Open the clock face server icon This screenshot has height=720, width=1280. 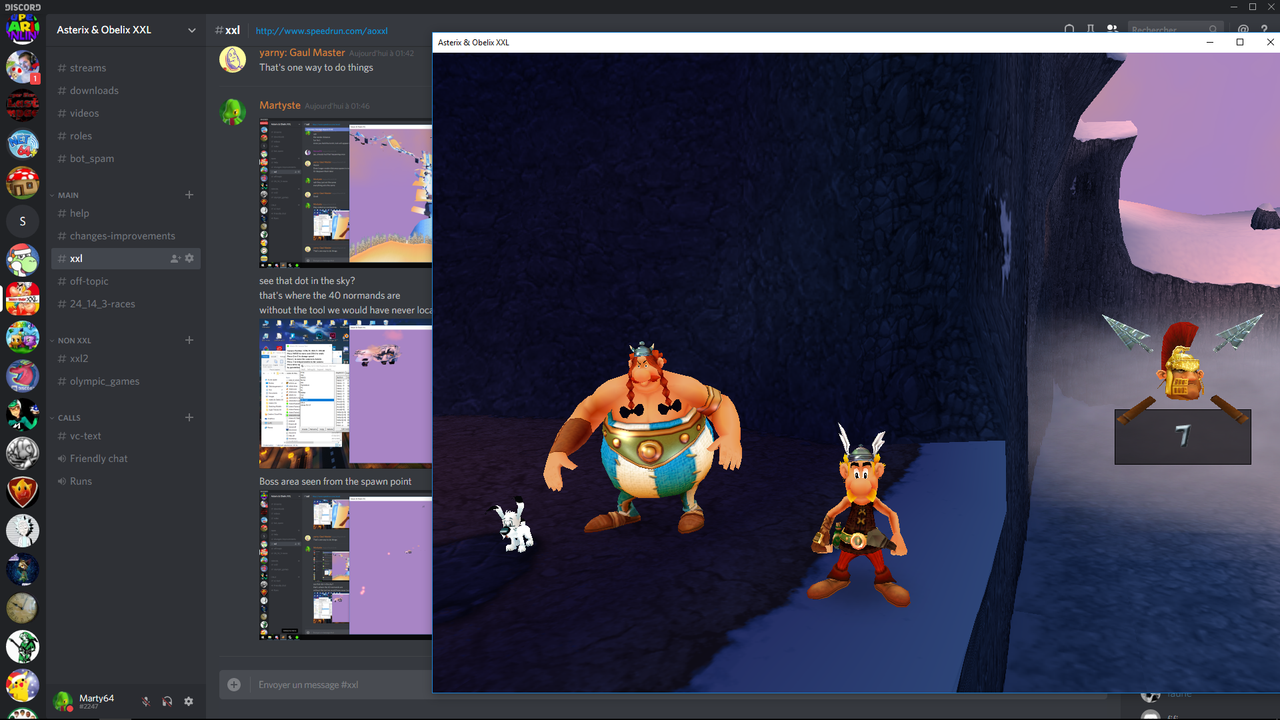(22, 608)
